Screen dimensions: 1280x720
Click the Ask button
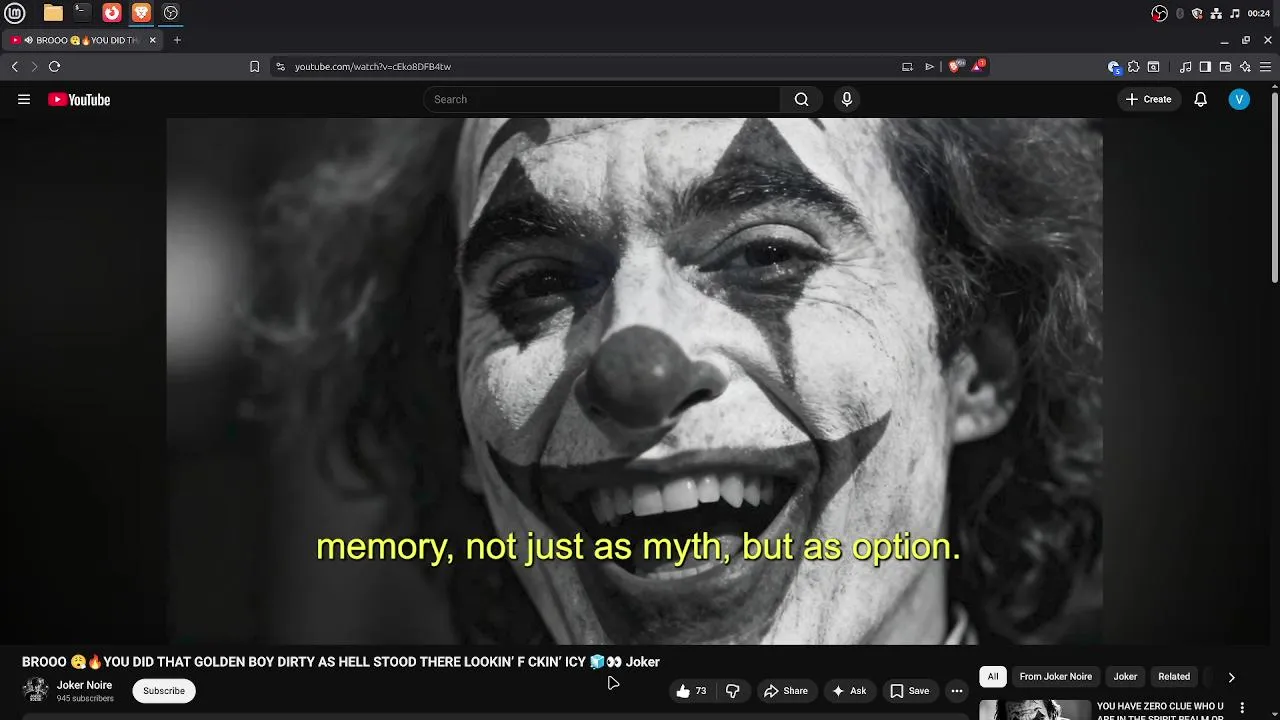(x=849, y=691)
